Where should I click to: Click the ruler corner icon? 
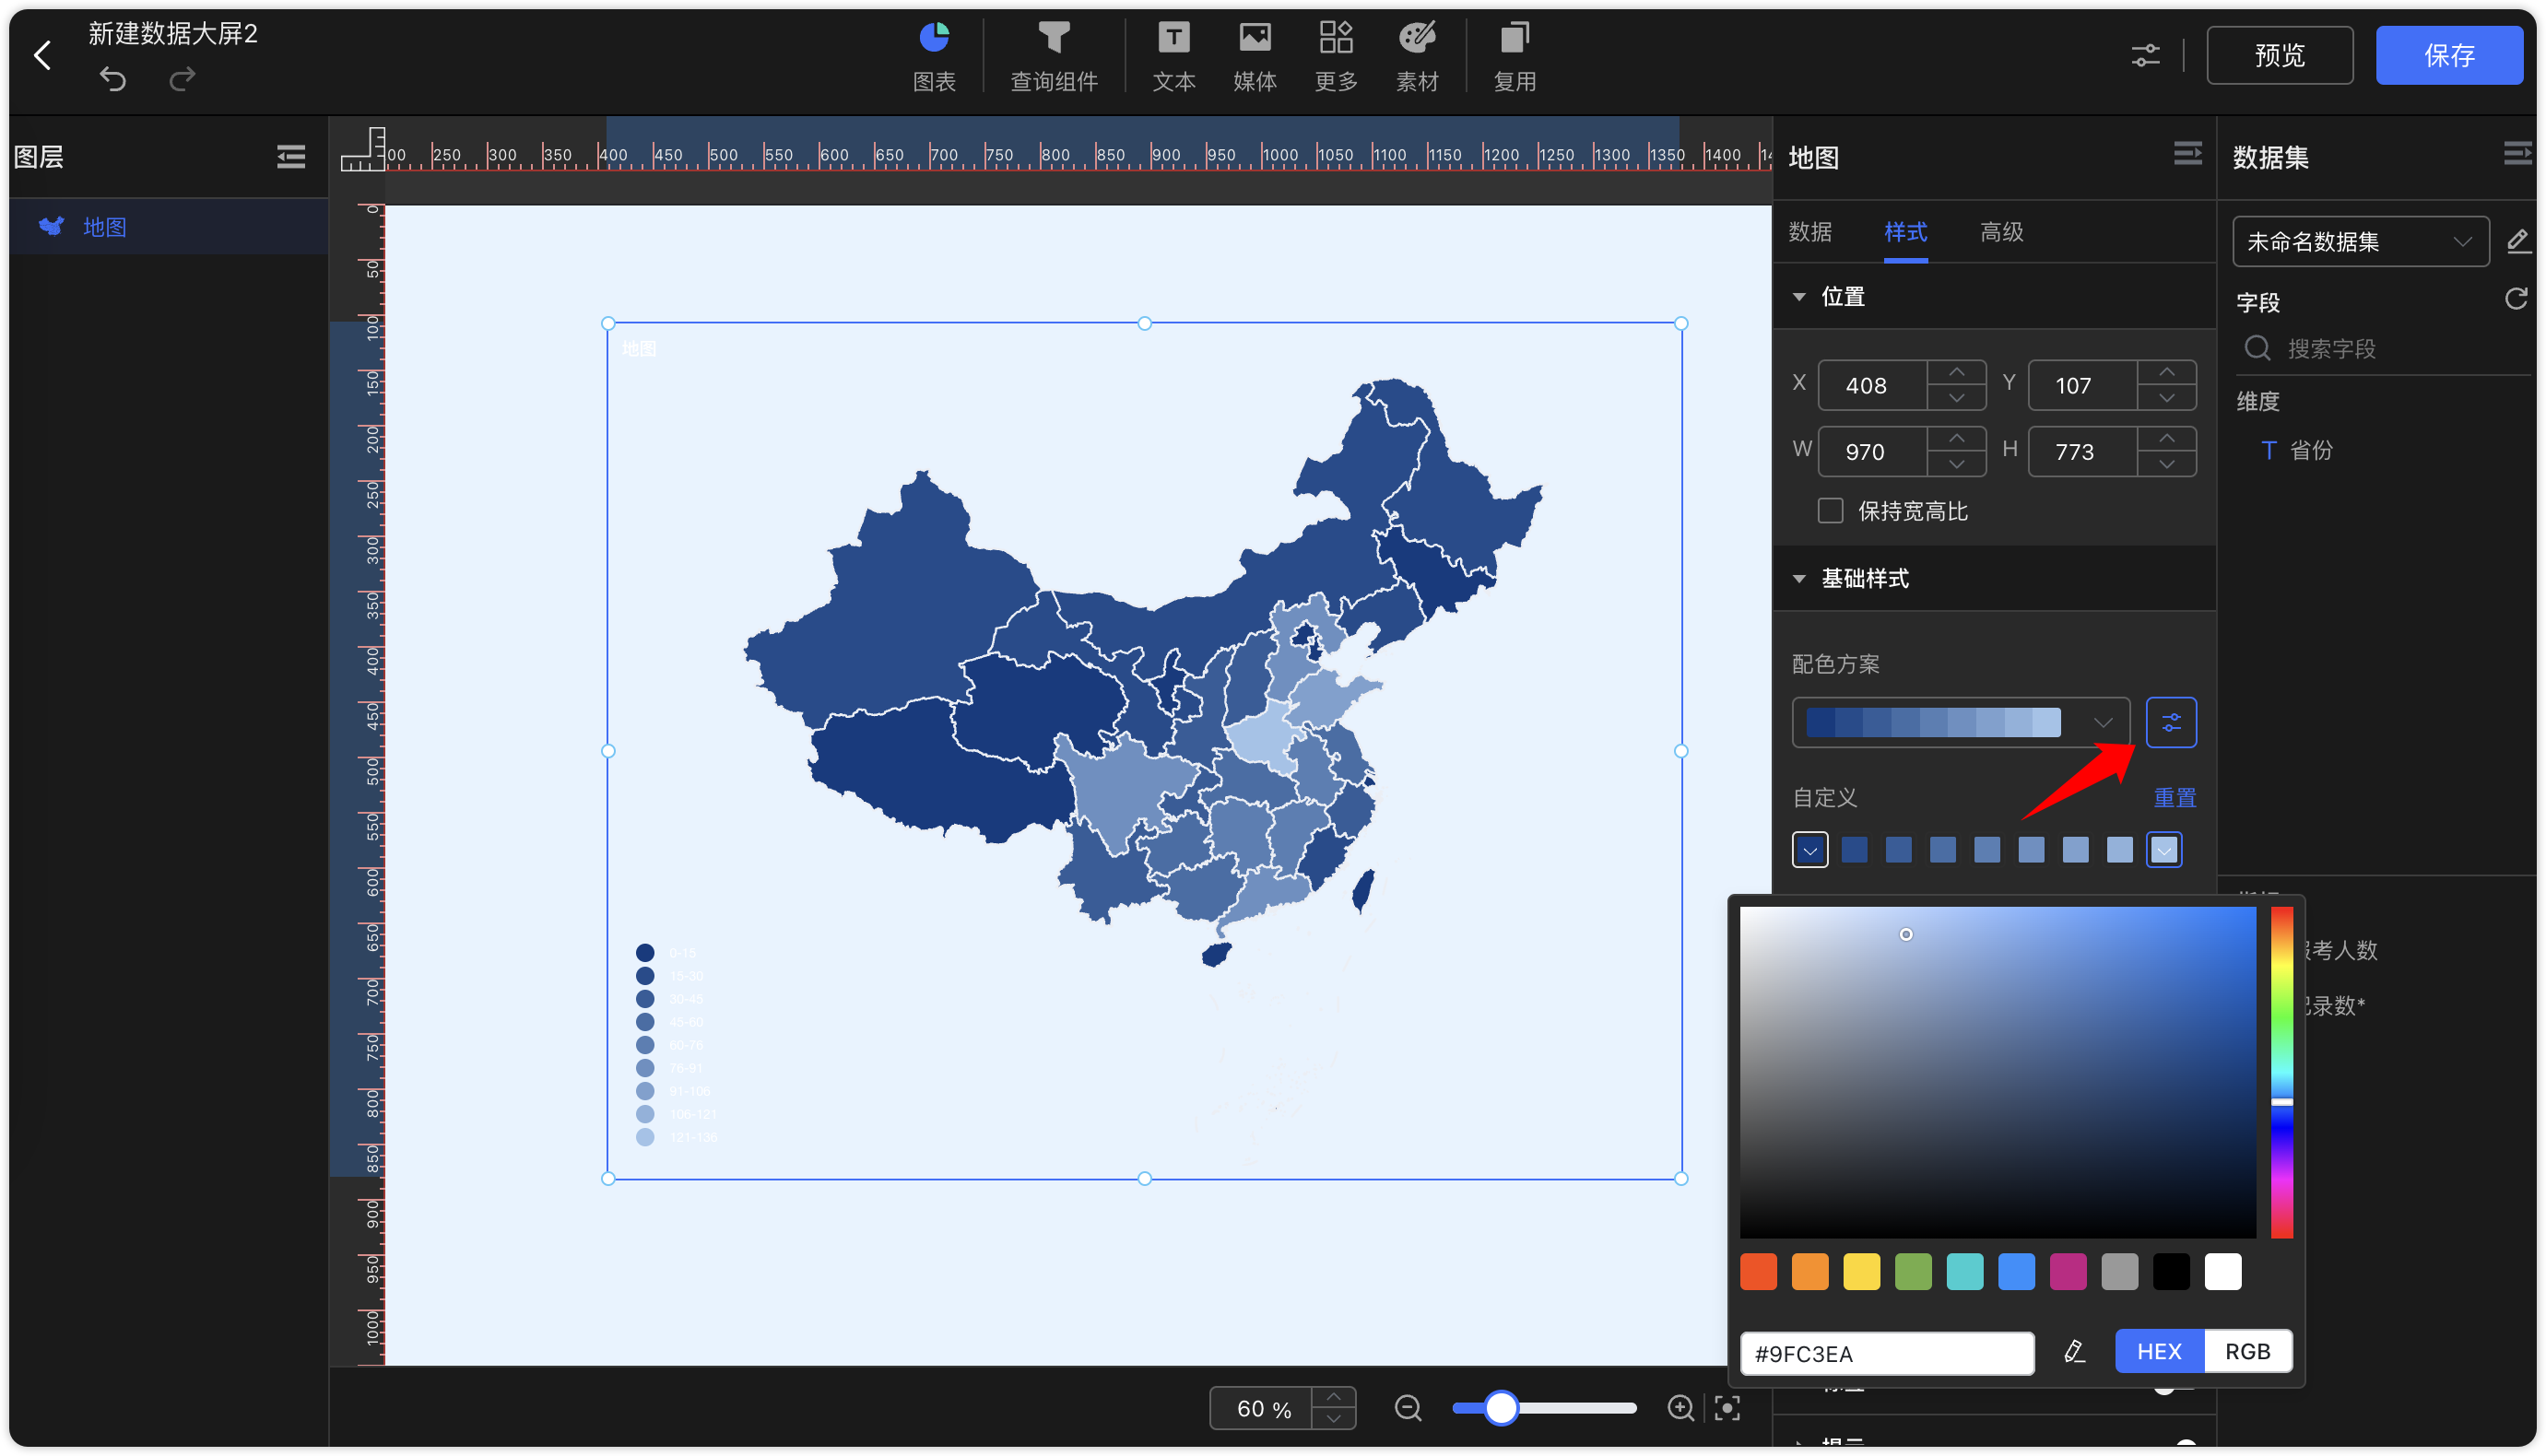(x=363, y=149)
